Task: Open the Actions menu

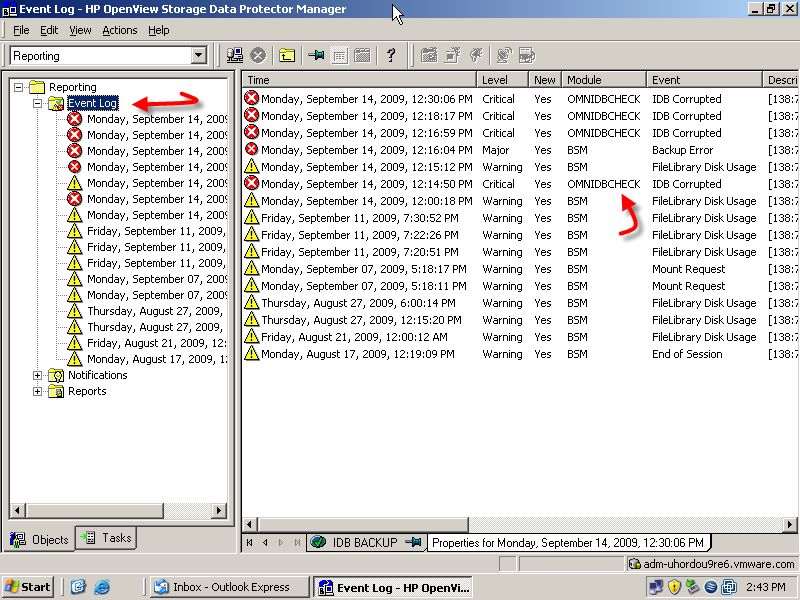Action: [x=120, y=30]
